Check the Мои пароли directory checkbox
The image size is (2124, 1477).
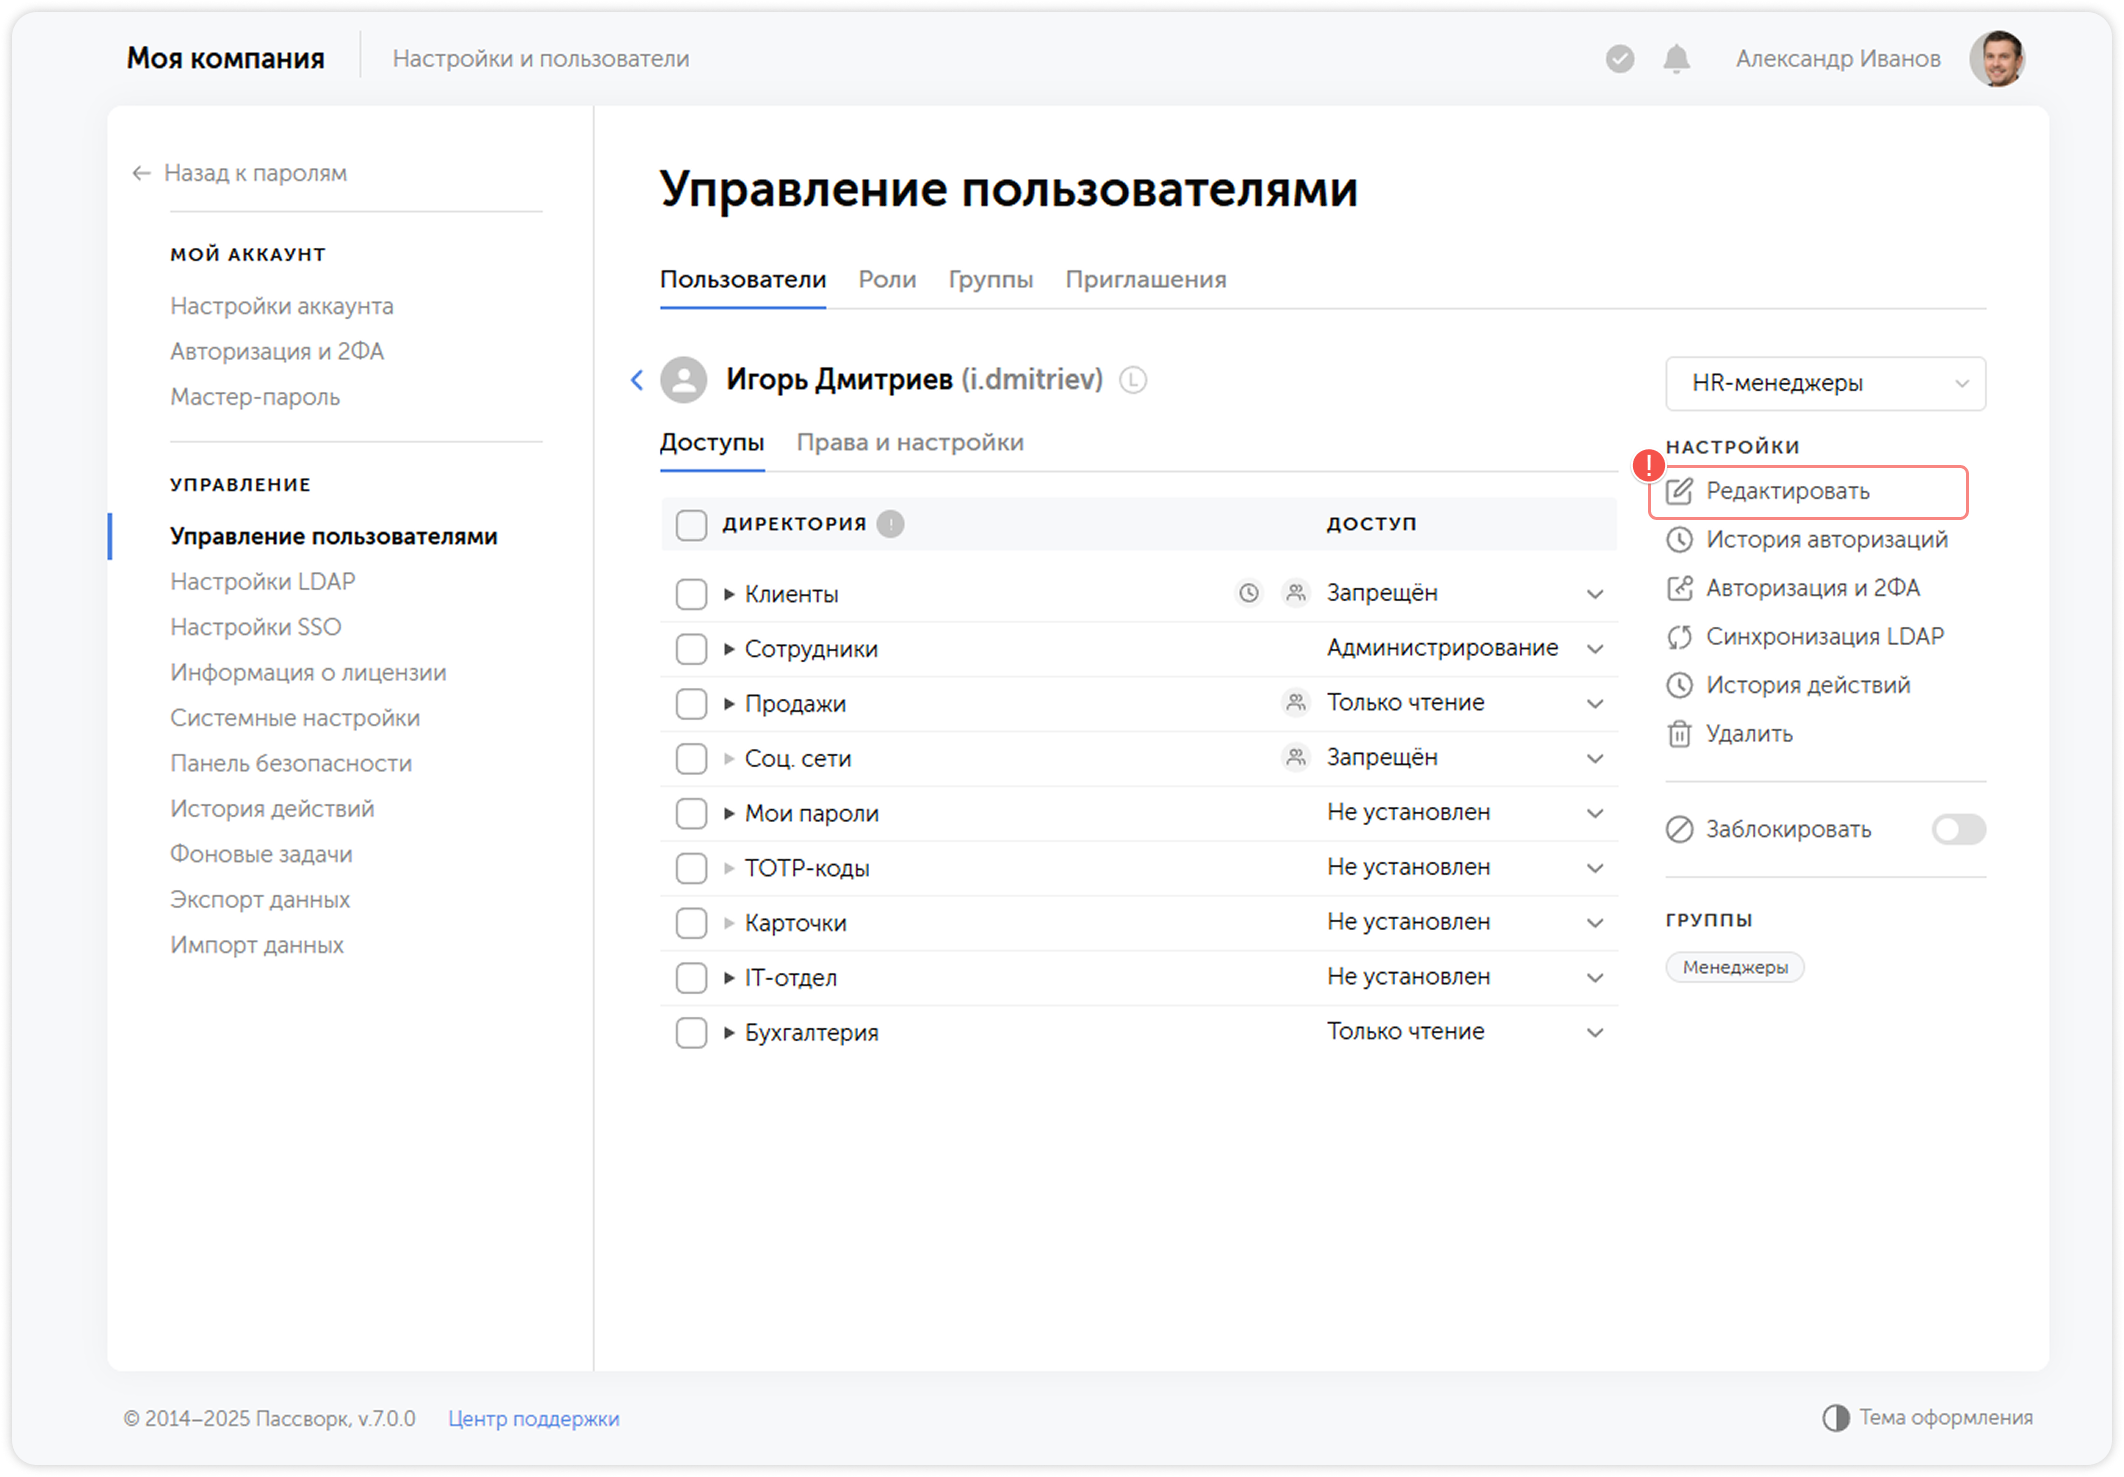[691, 814]
